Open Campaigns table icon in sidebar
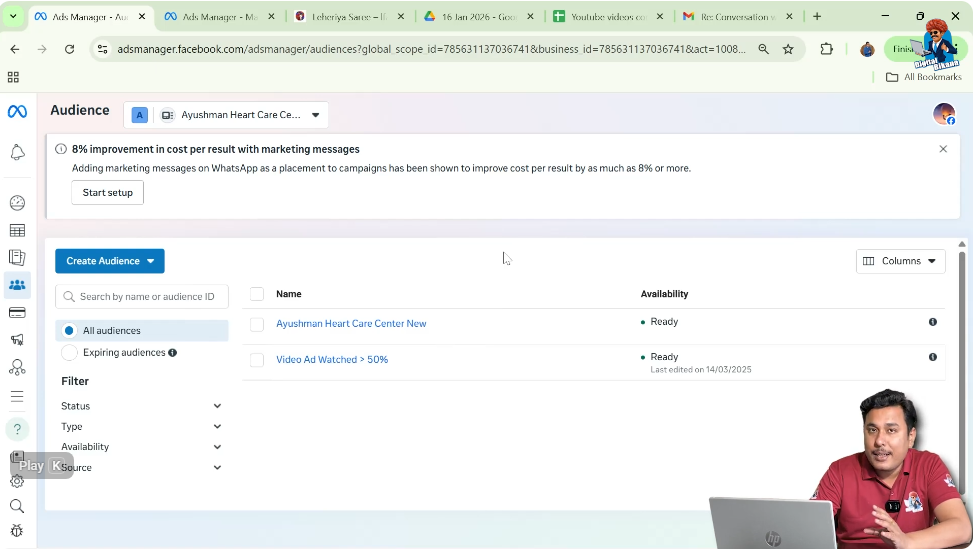Viewport: 975px width, 550px height. point(17,231)
